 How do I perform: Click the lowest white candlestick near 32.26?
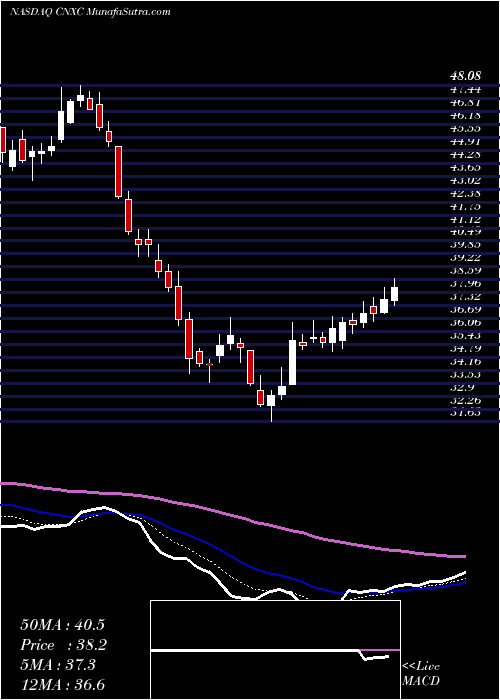tap(271, 405)
